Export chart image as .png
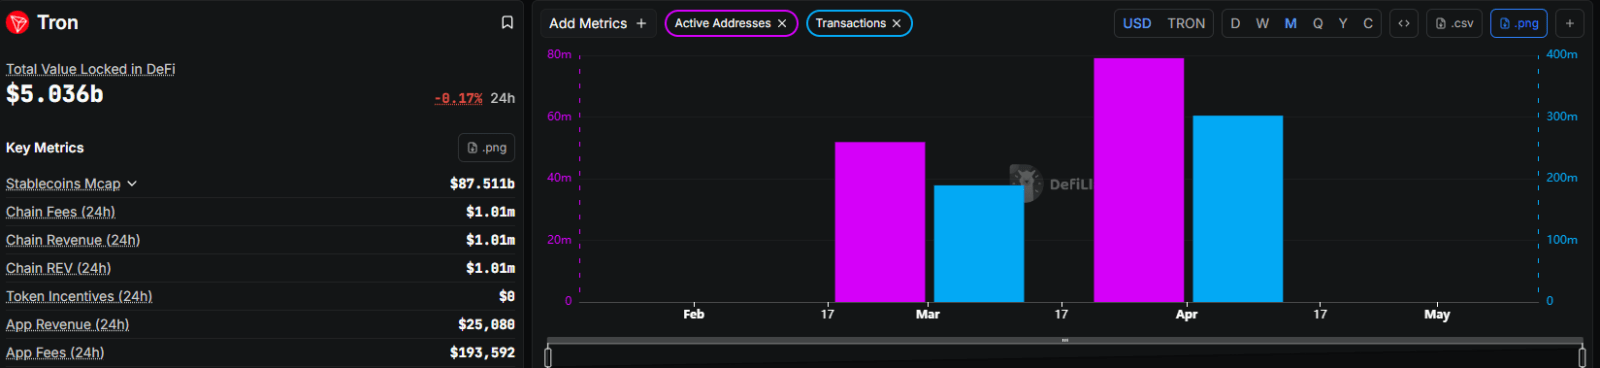 click(x=1519, y=23)
